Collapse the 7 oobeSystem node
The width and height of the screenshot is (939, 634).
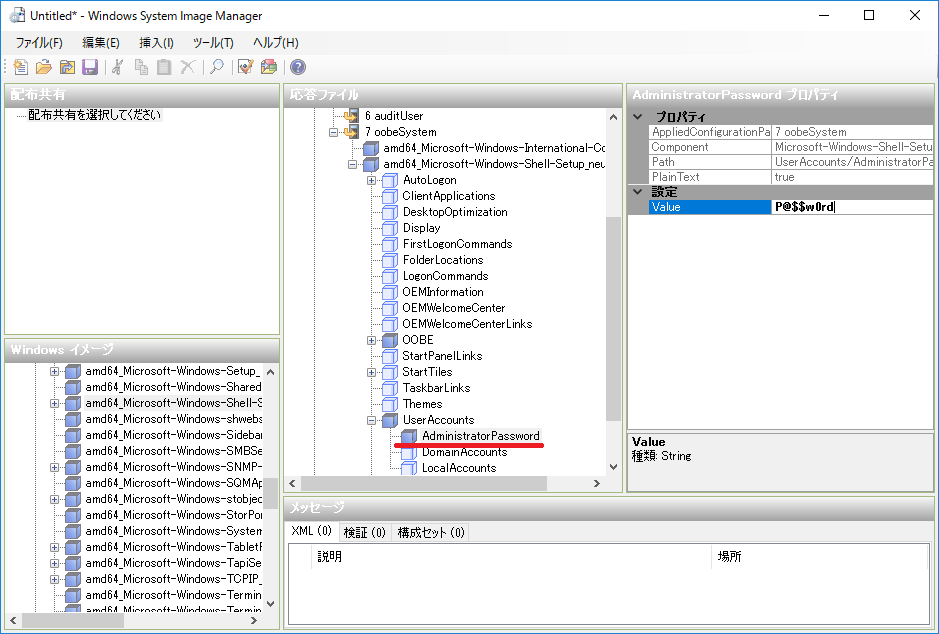click(x=334, y=132)
